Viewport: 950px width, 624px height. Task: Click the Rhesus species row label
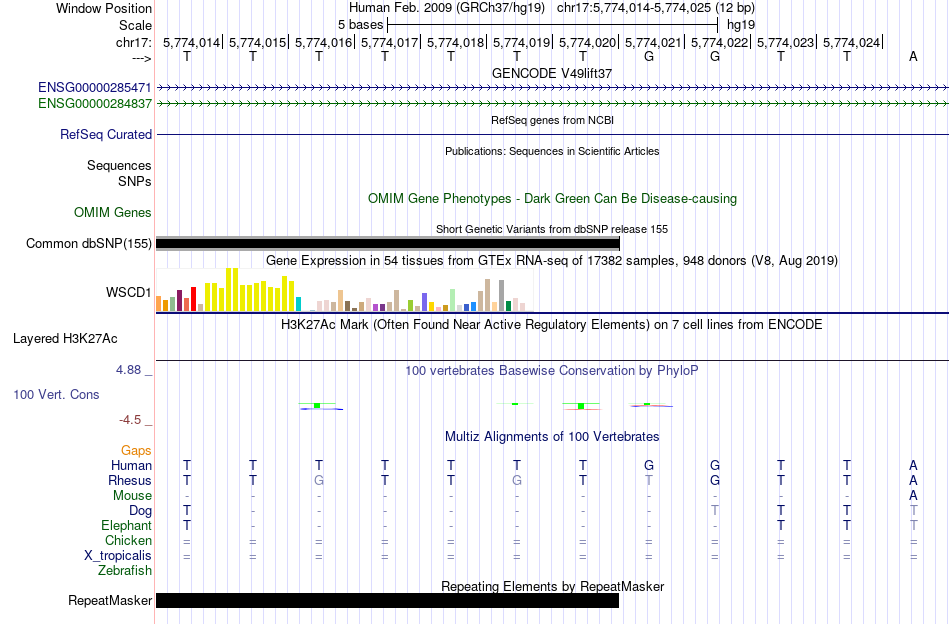130,481
